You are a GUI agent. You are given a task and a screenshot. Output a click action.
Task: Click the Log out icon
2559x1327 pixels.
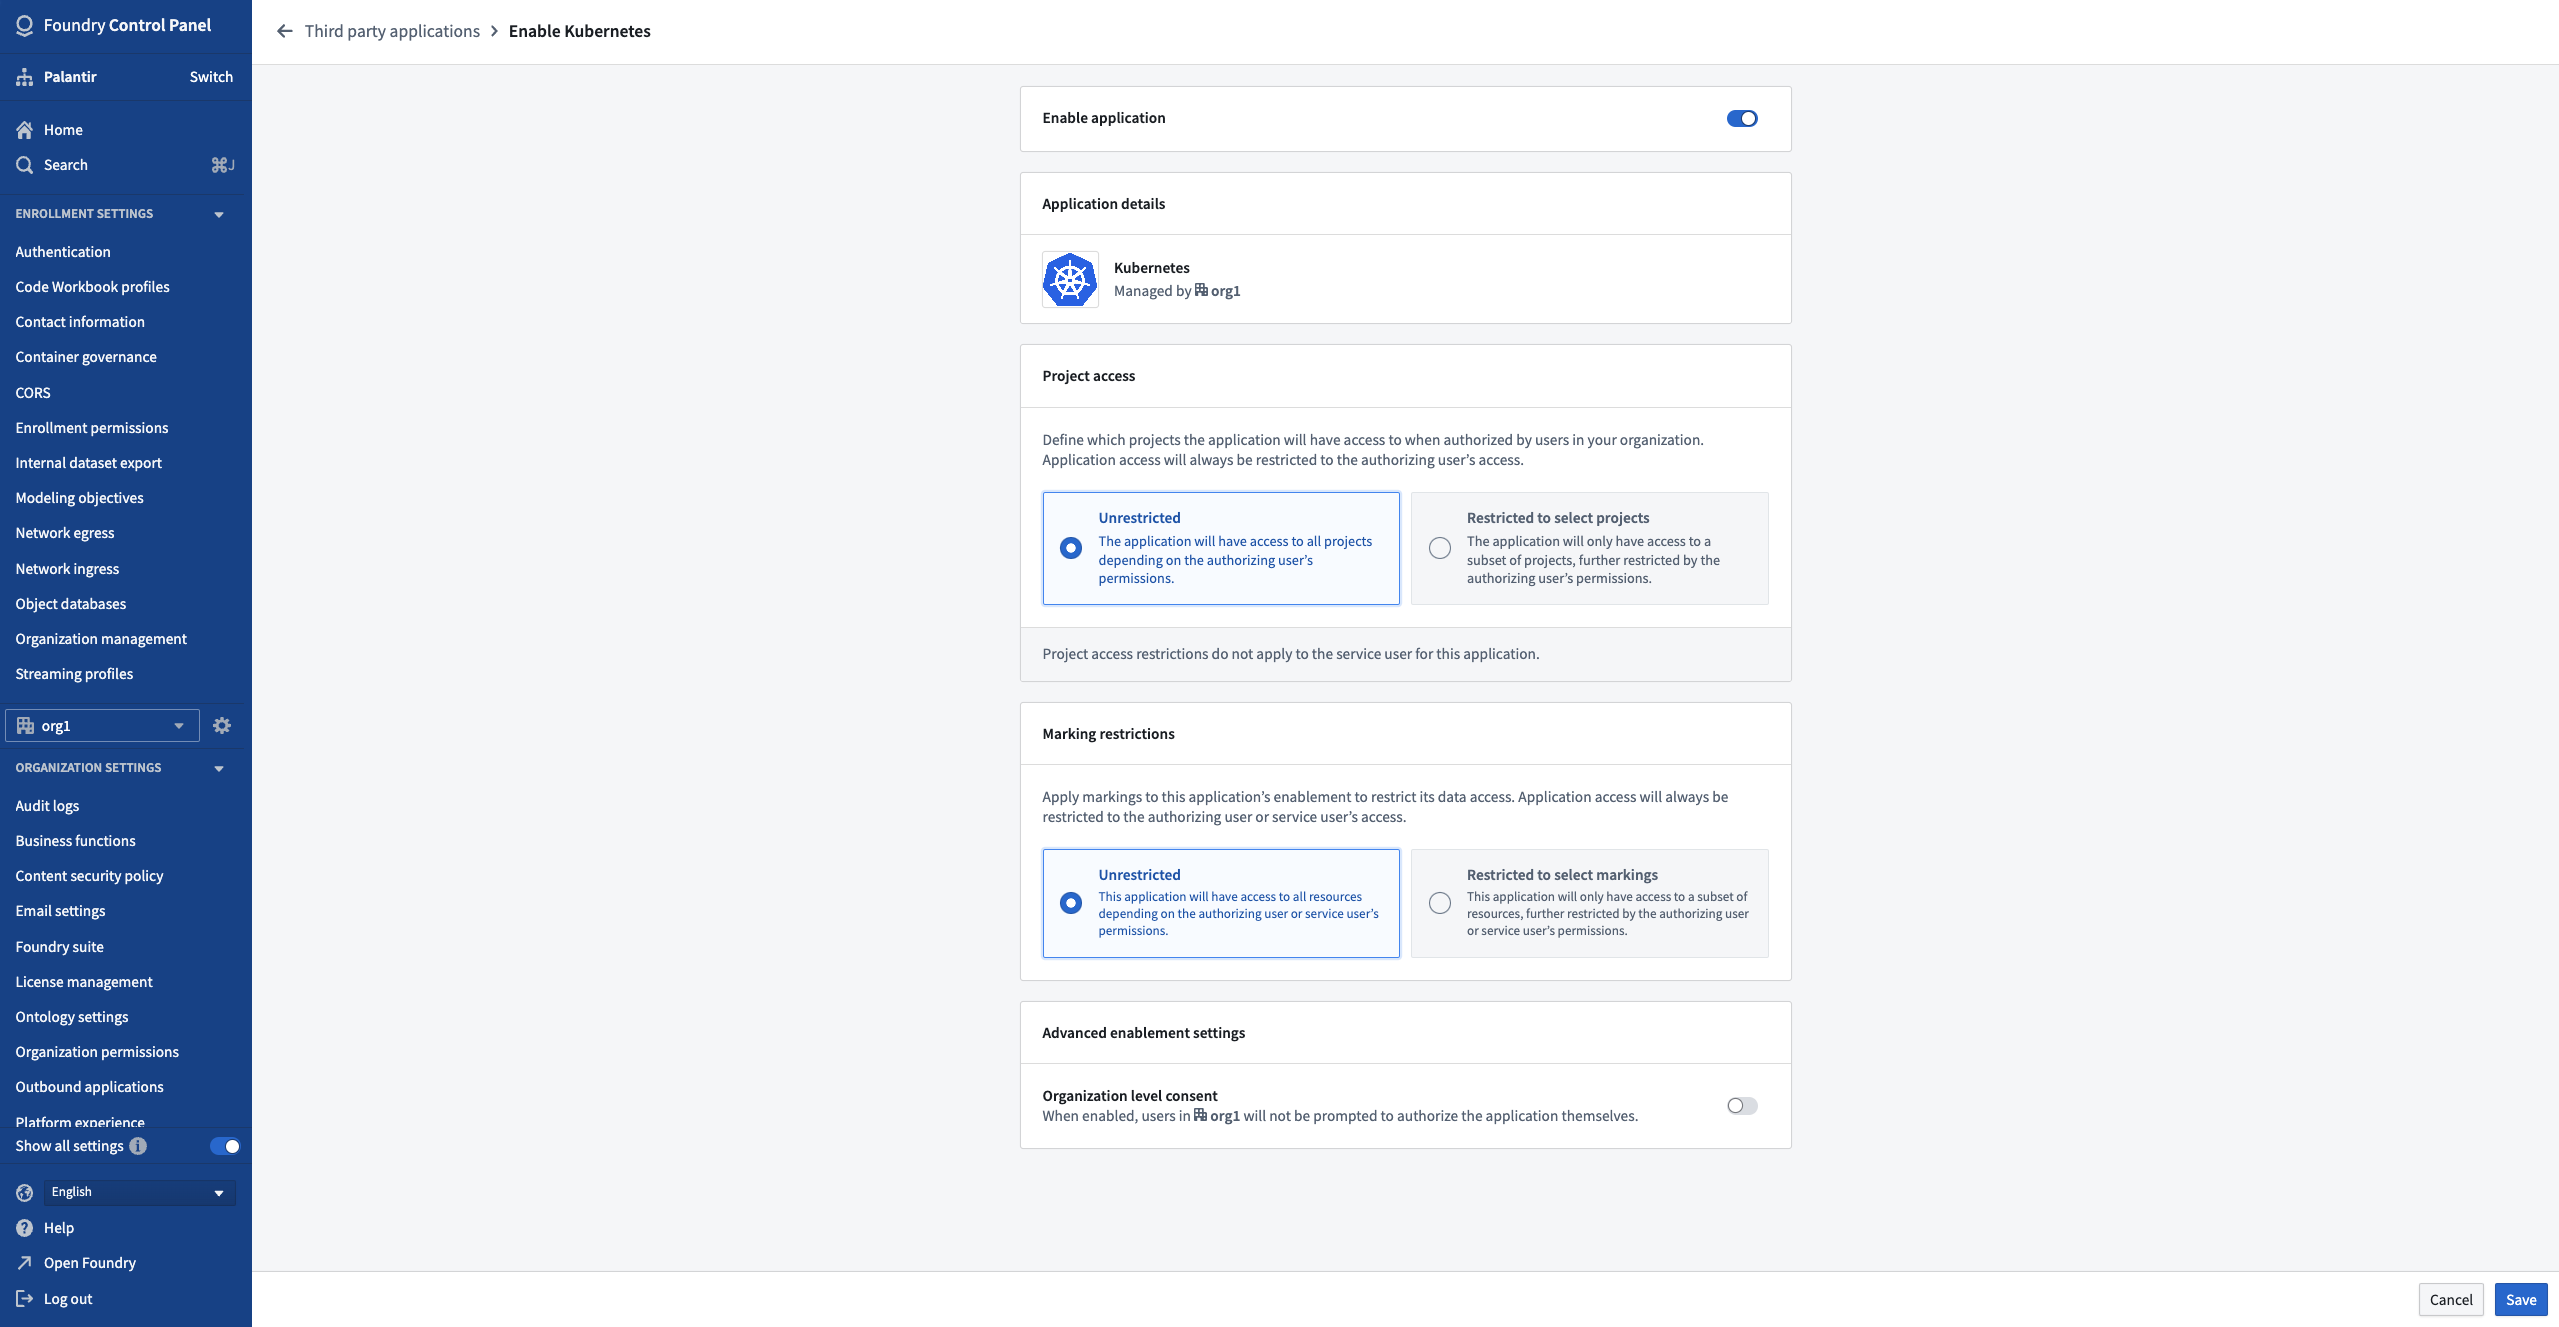tap(25, 1299)
